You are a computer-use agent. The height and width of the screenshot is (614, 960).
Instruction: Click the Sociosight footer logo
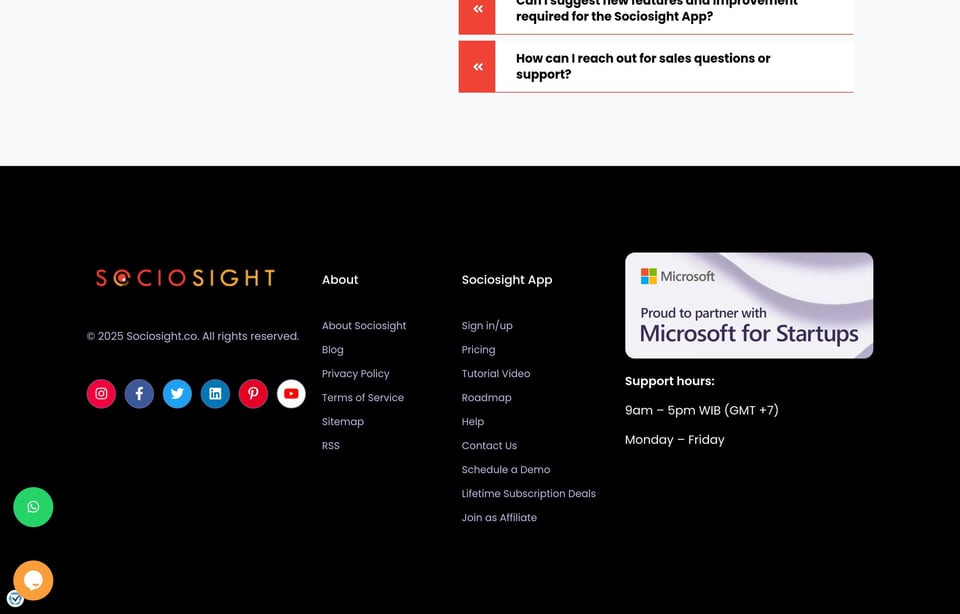pos(185,278)
